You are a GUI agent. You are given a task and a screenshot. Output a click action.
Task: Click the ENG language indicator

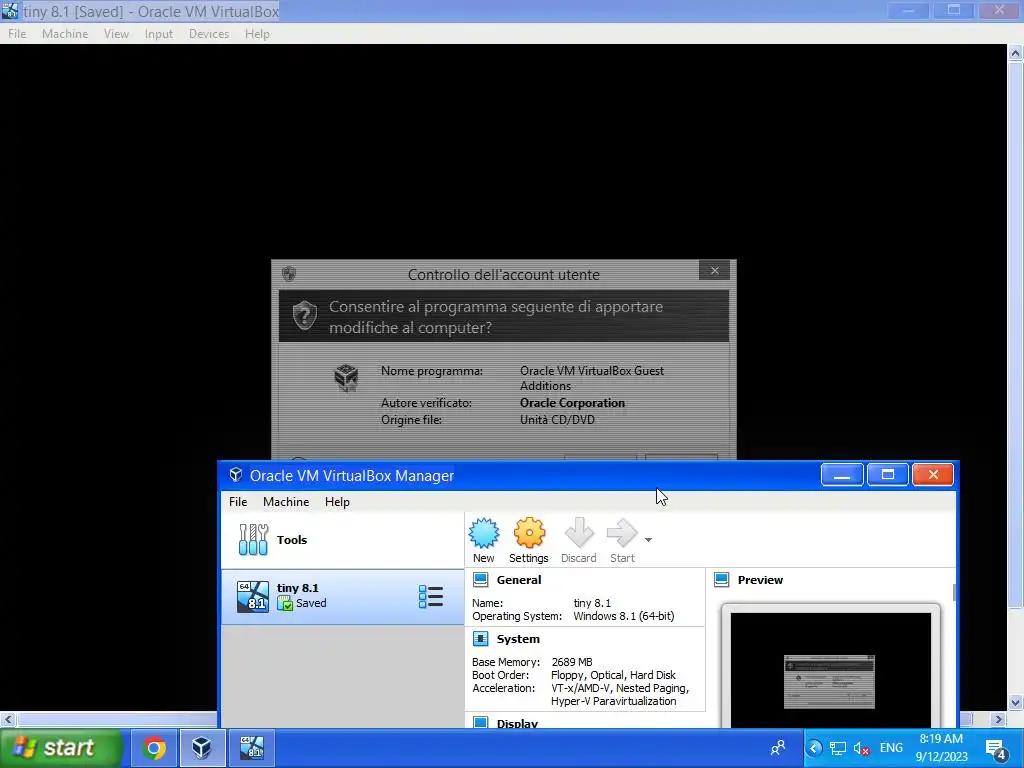click(891, 748)
